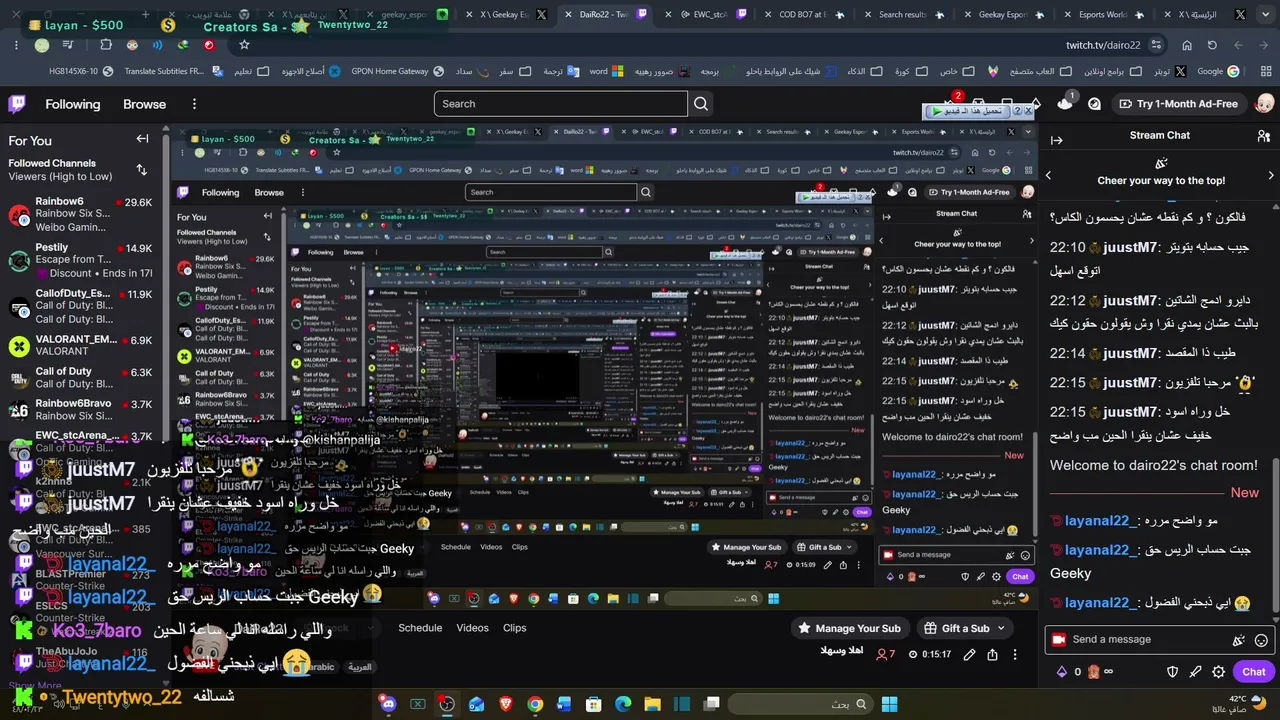This screenshot has width=1280, height=720.
Task: Open the three-dot More menu beside Browse
Action: 194,104
